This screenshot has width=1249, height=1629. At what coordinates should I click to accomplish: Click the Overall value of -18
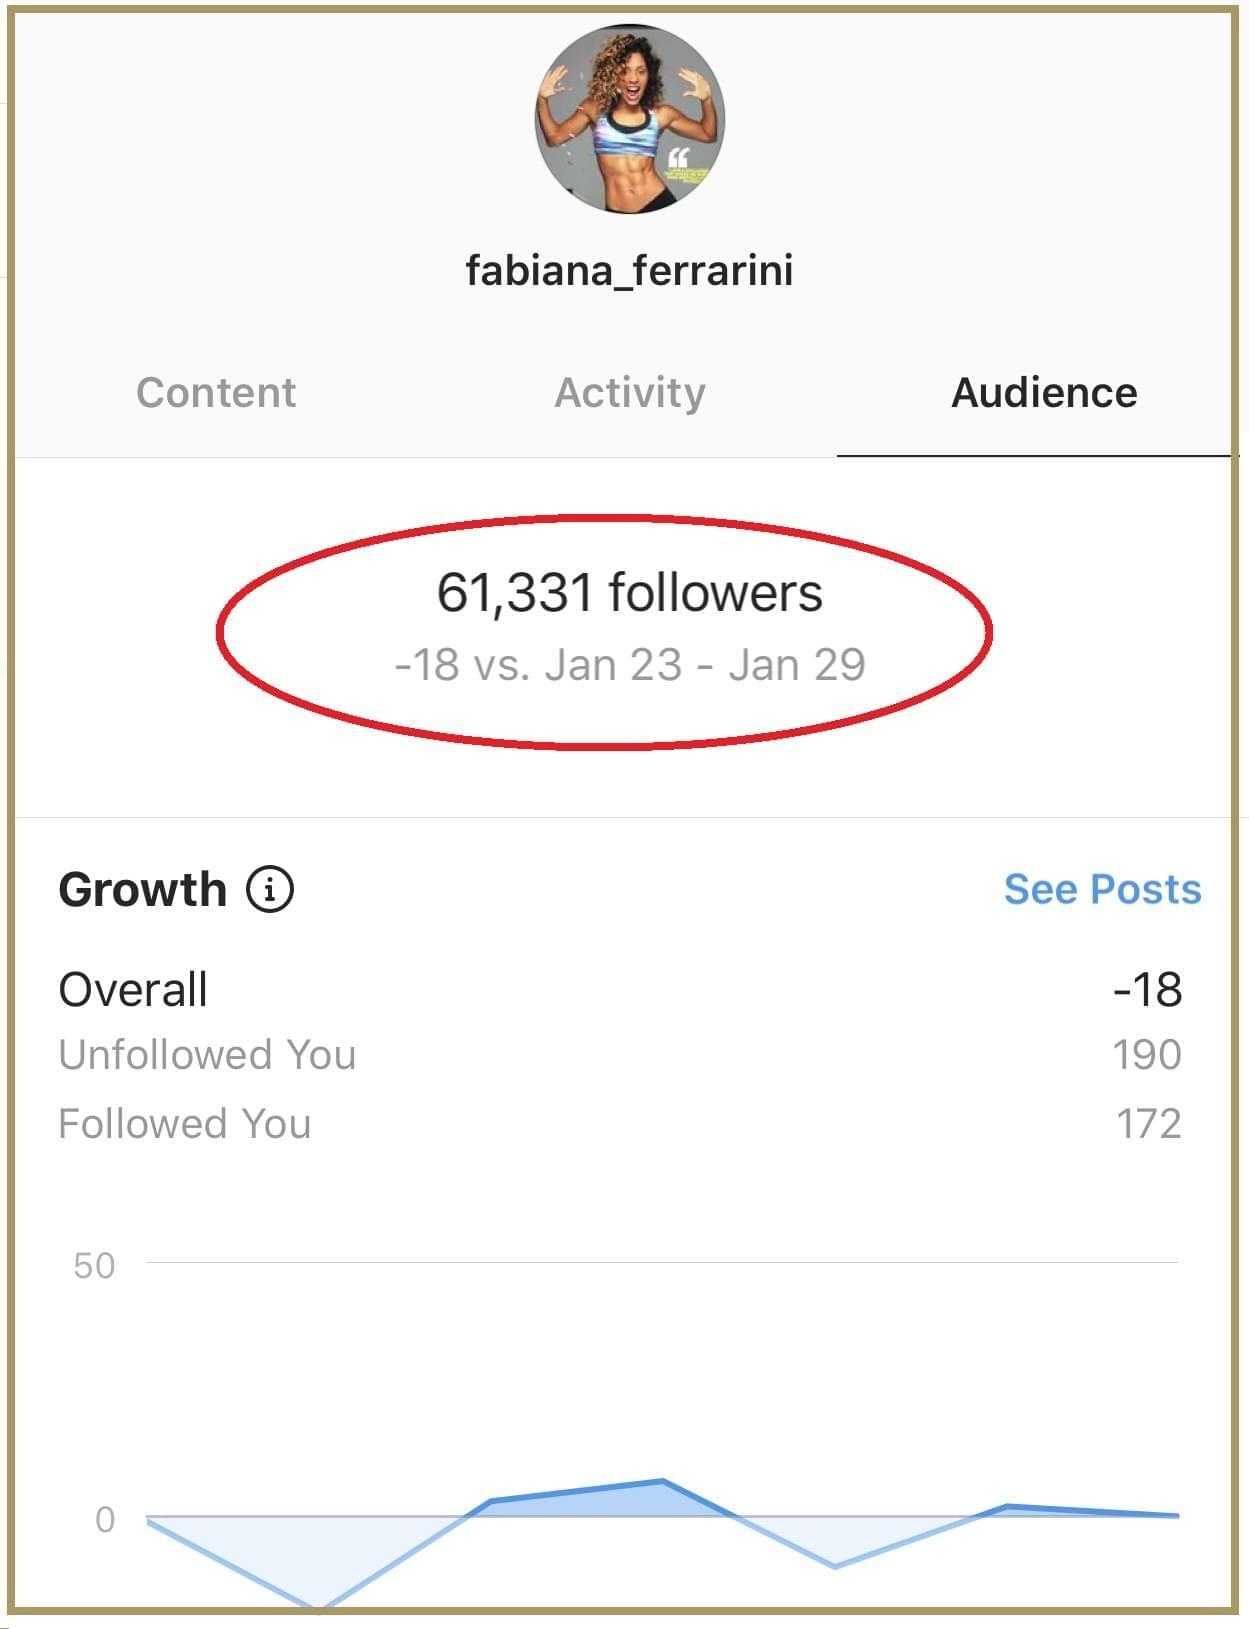pyautogui.click(x=1147, y=990)
